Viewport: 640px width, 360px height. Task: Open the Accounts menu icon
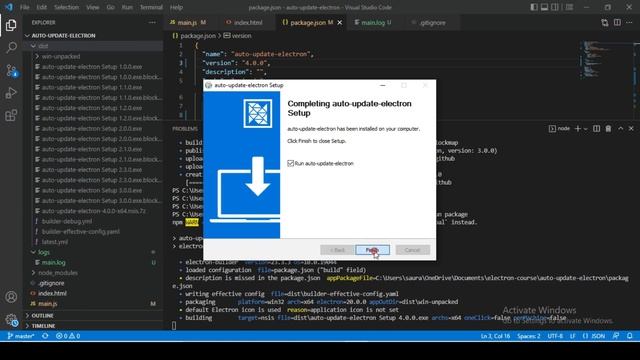11,297
